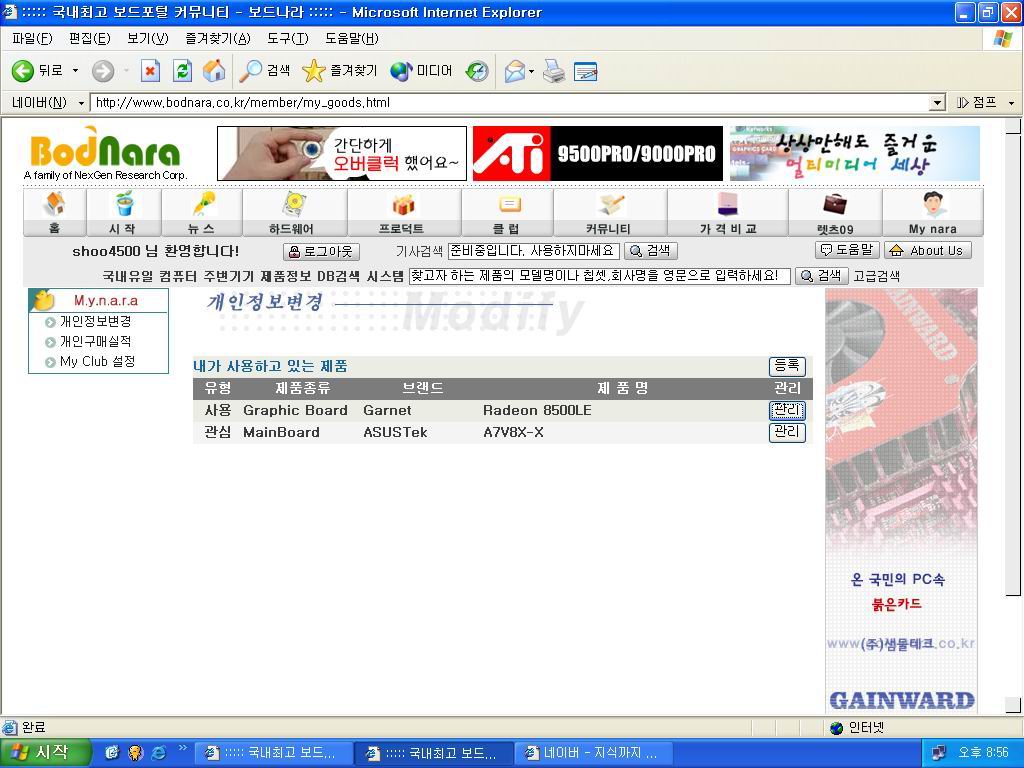Open the 도구 menu

pos(287,39)
